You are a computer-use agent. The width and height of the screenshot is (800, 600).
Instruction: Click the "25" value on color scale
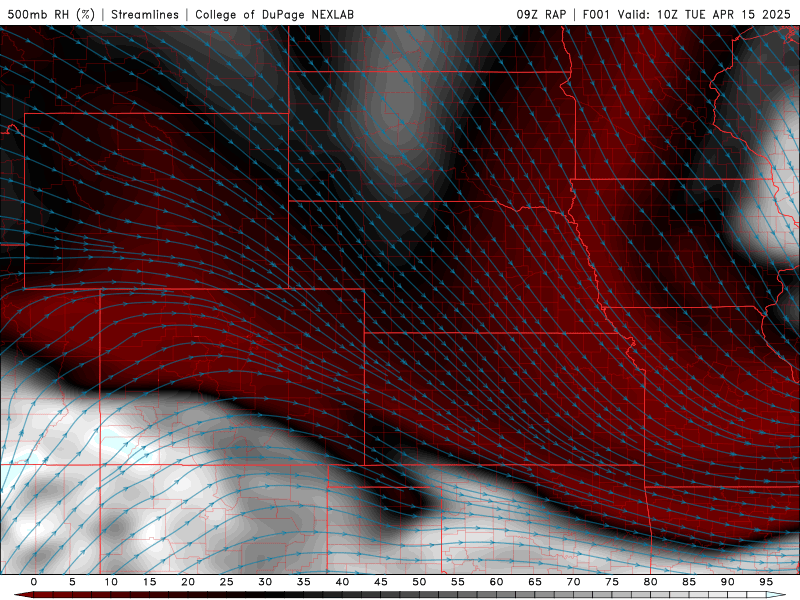point(227,582)
